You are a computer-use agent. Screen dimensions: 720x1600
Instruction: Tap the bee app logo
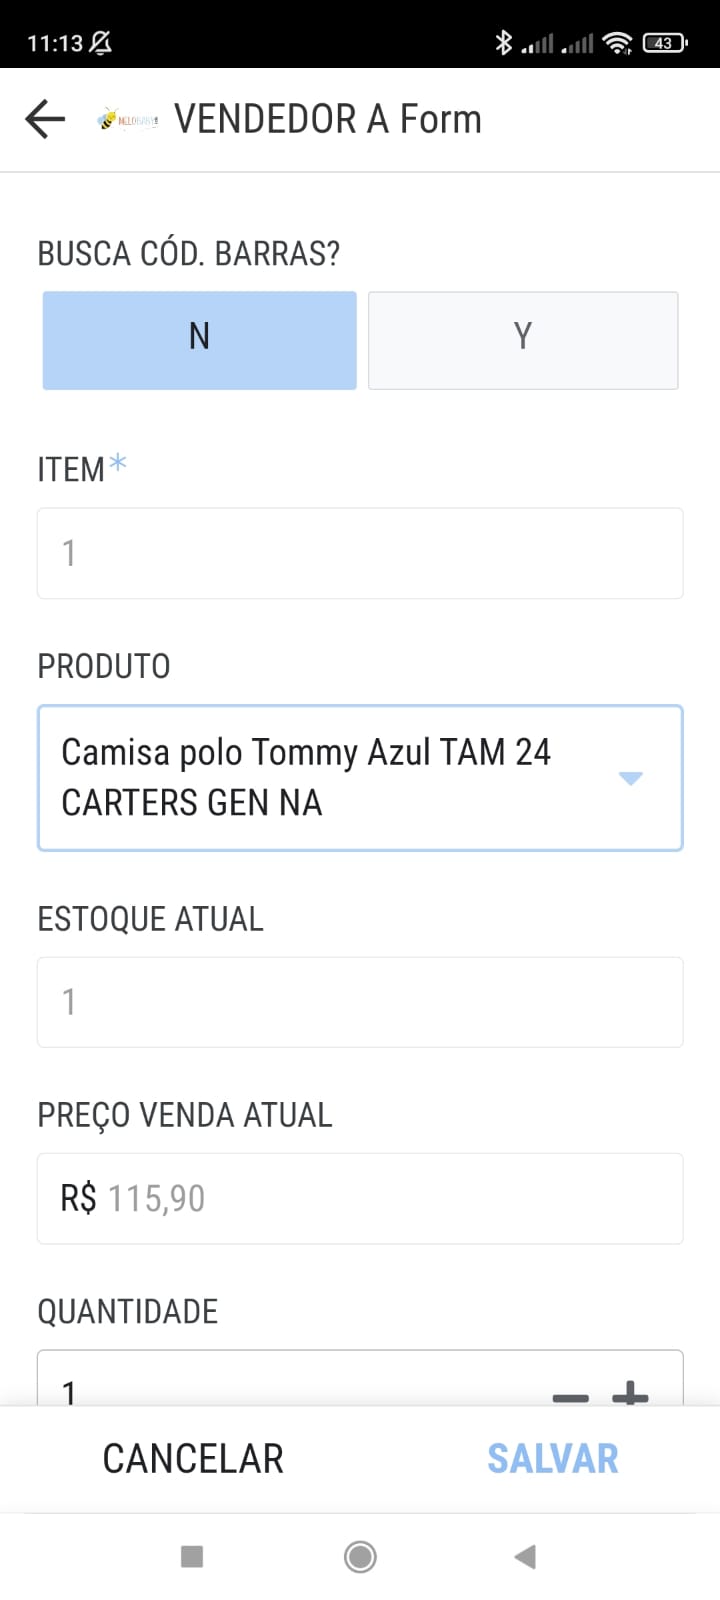point(127,120)
